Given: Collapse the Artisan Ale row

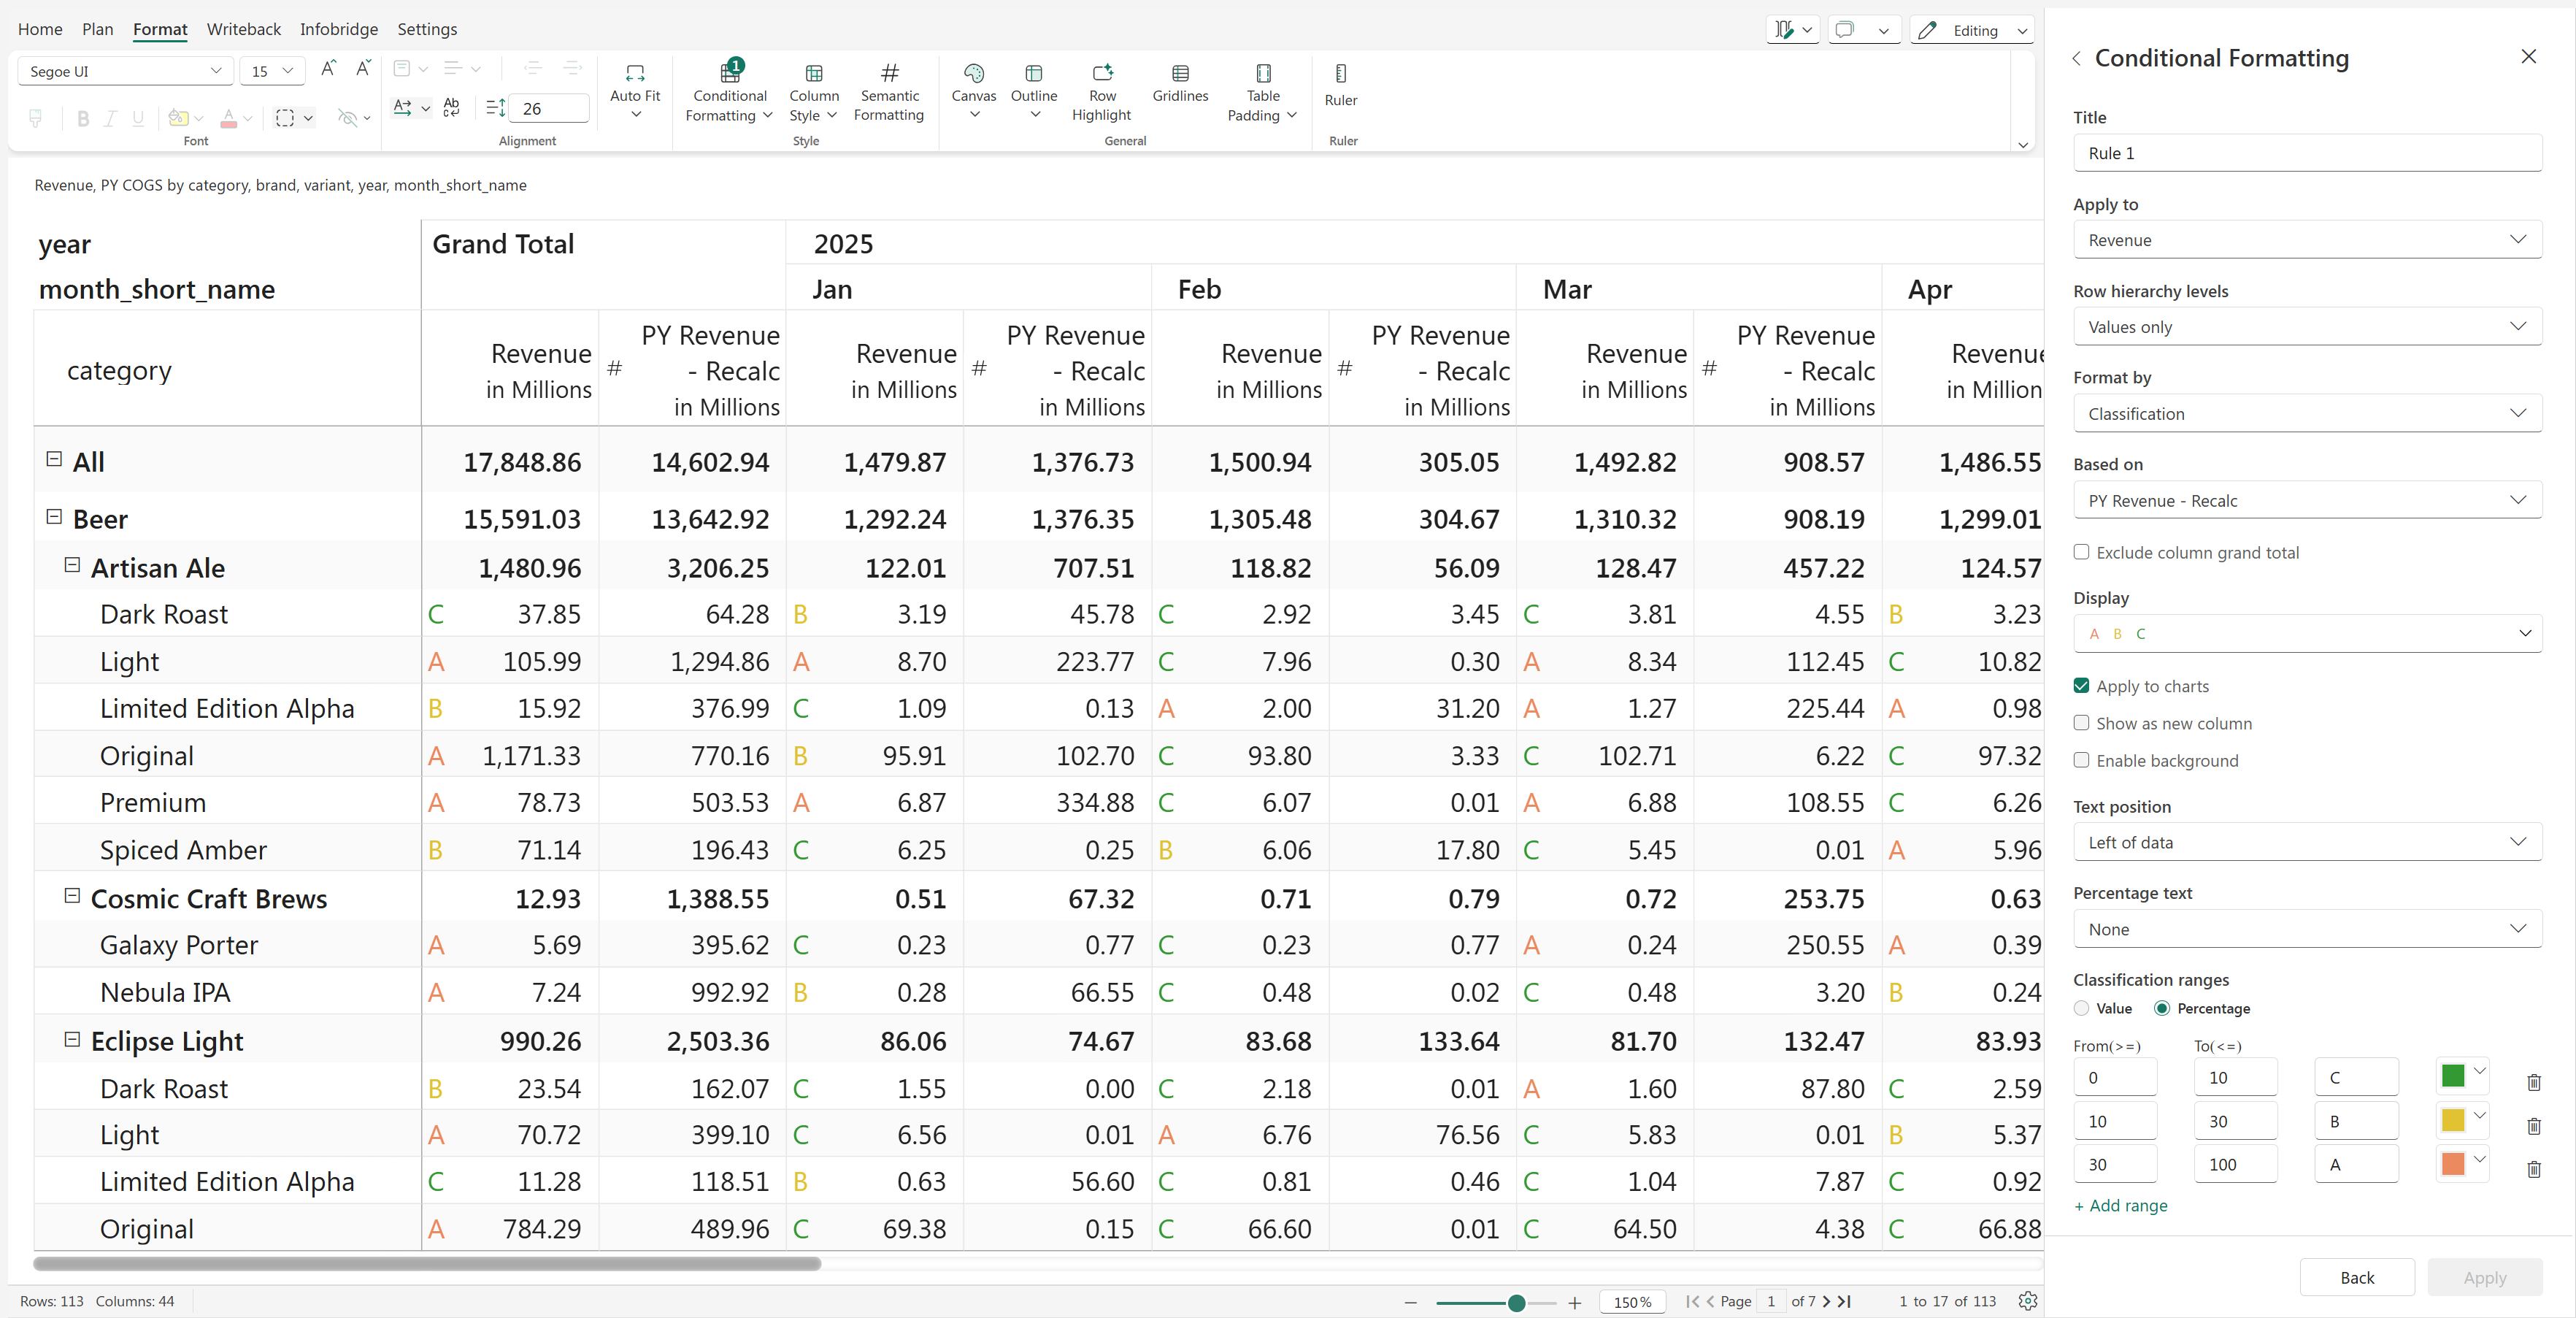Looking at the screenshot, I should coord(72,566).
